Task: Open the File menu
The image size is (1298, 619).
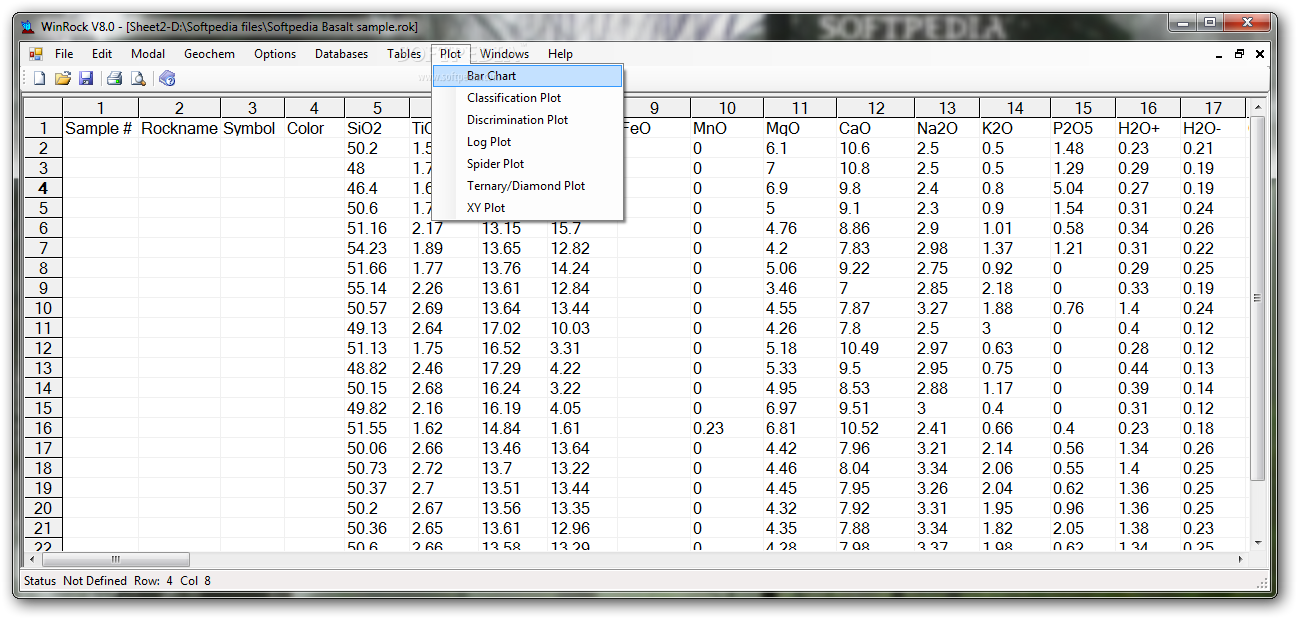Action: [x=64, y=54]
